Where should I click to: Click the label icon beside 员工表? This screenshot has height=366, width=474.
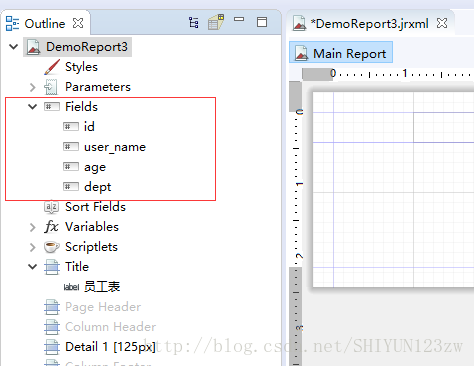[71, 287]
